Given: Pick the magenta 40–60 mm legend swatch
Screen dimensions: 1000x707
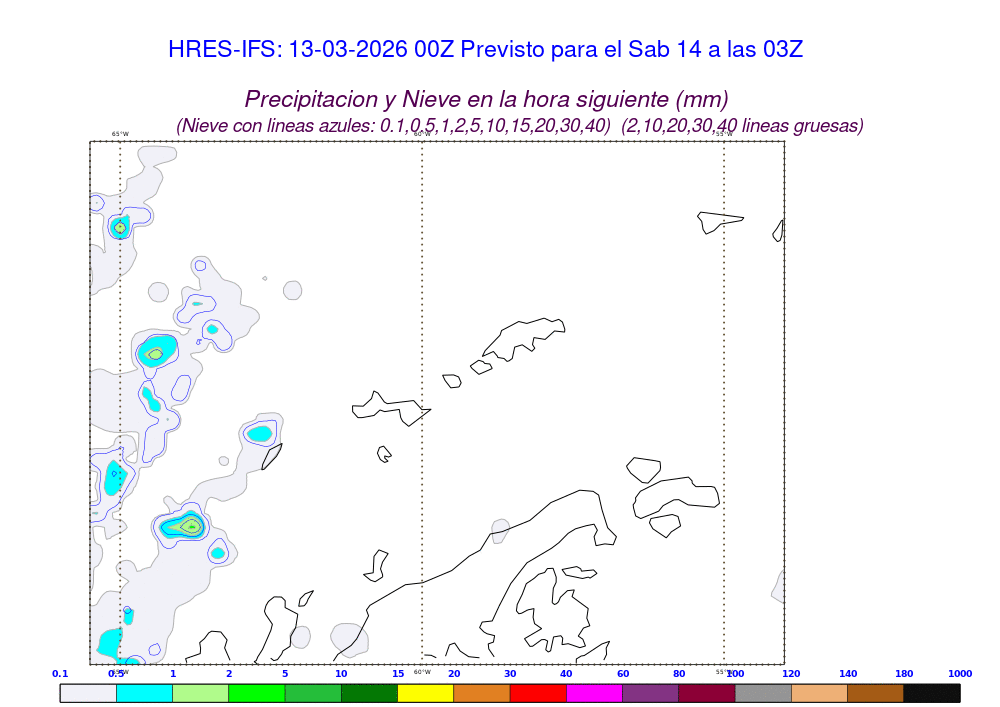Looking at the screenshot, I should coord(594,692).
